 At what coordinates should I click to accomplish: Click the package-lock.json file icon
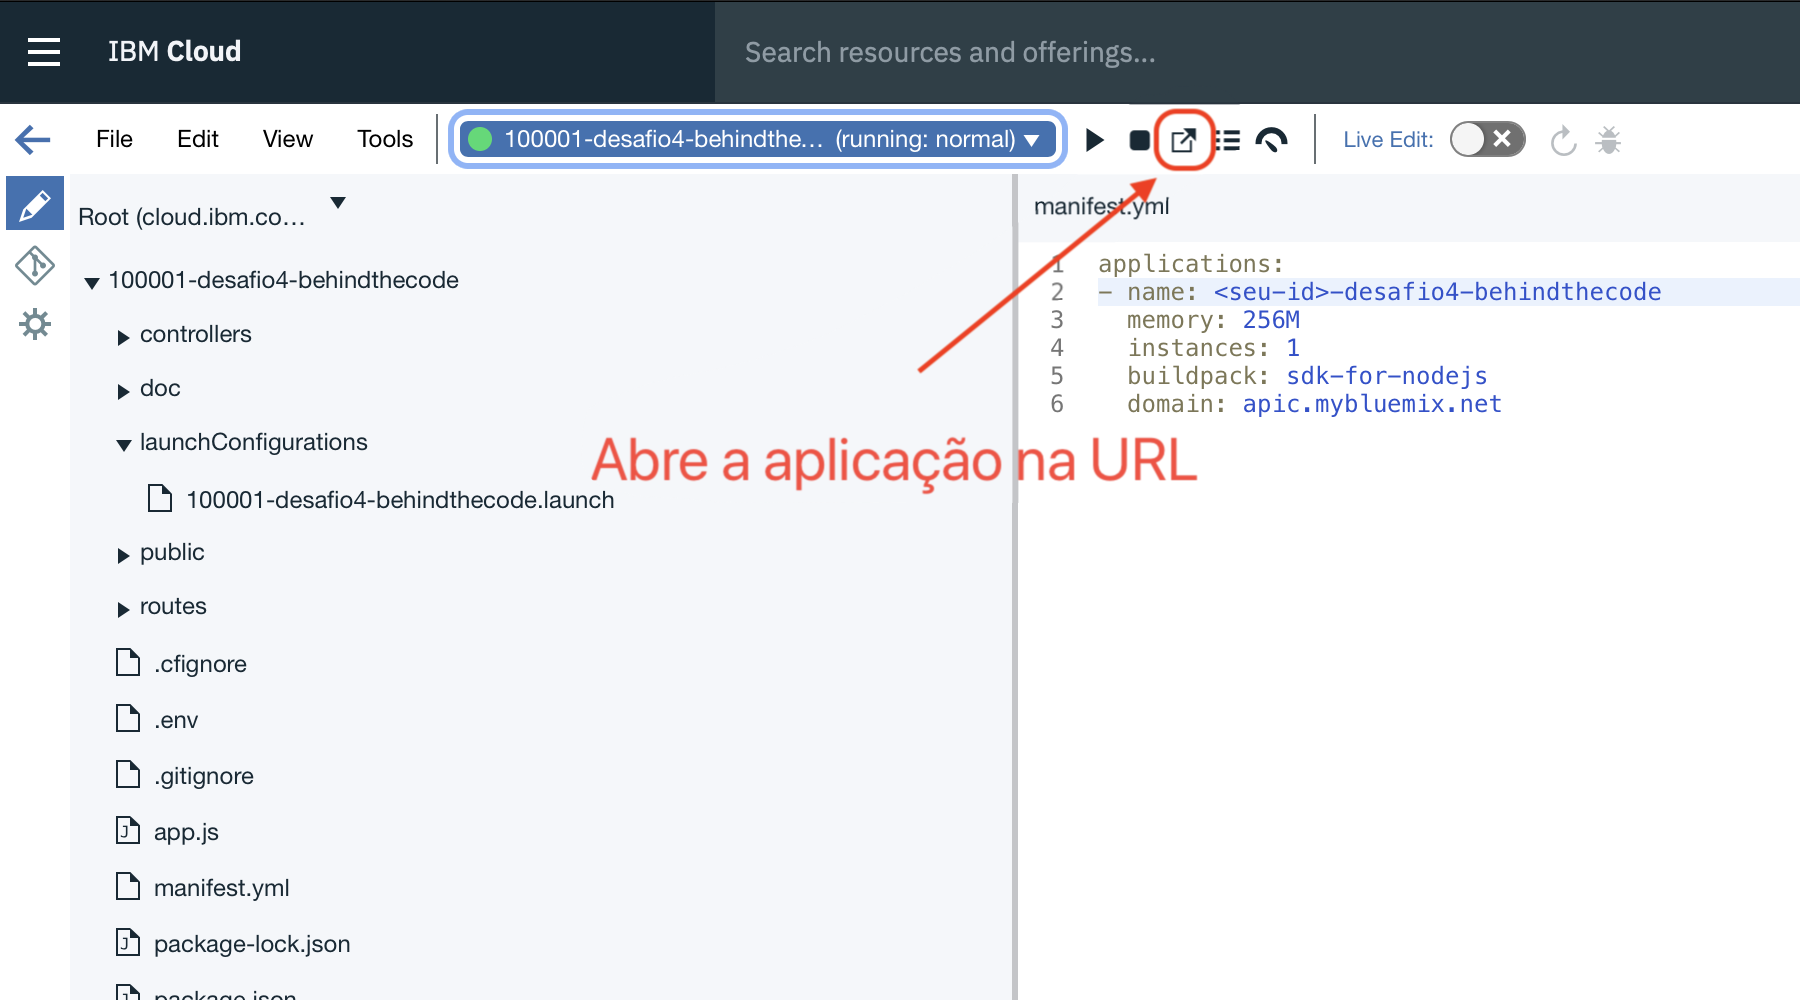tap(128, 942)
